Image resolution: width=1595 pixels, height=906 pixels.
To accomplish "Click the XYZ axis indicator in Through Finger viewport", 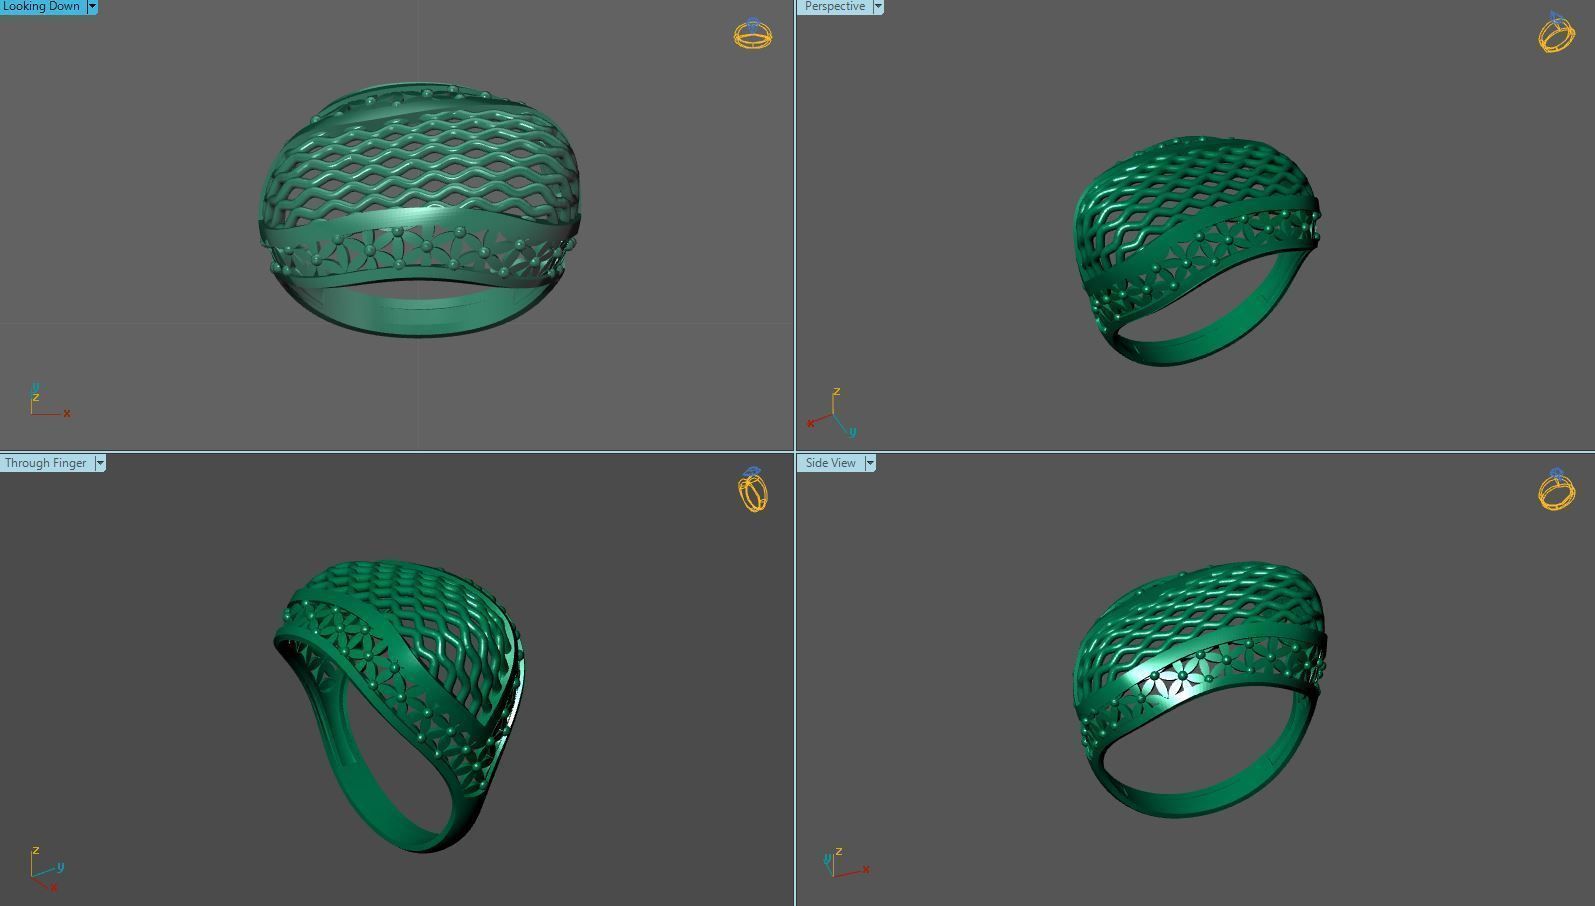I will pos(47,869).
